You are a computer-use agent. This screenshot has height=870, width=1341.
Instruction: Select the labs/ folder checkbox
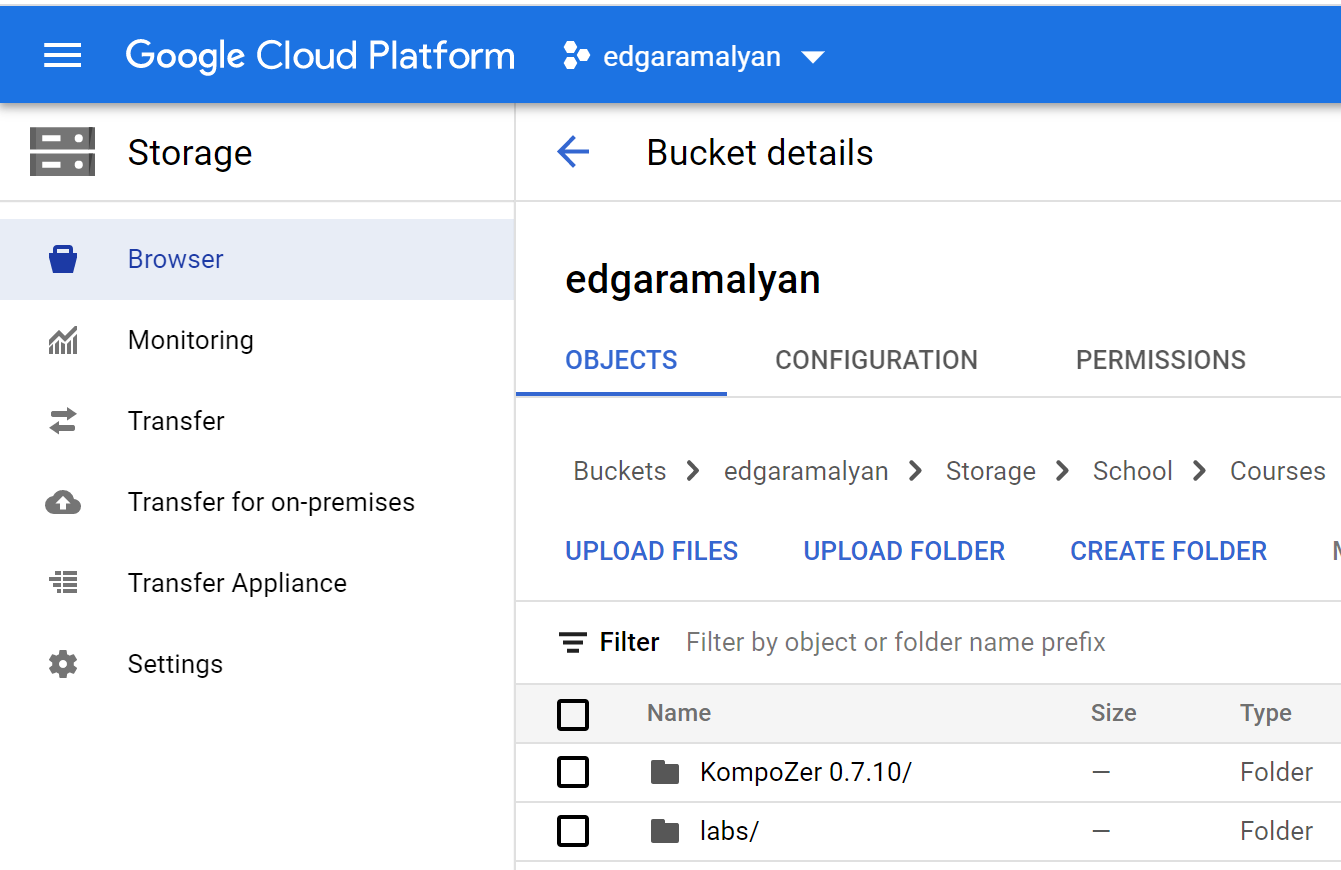click(573, 831)
